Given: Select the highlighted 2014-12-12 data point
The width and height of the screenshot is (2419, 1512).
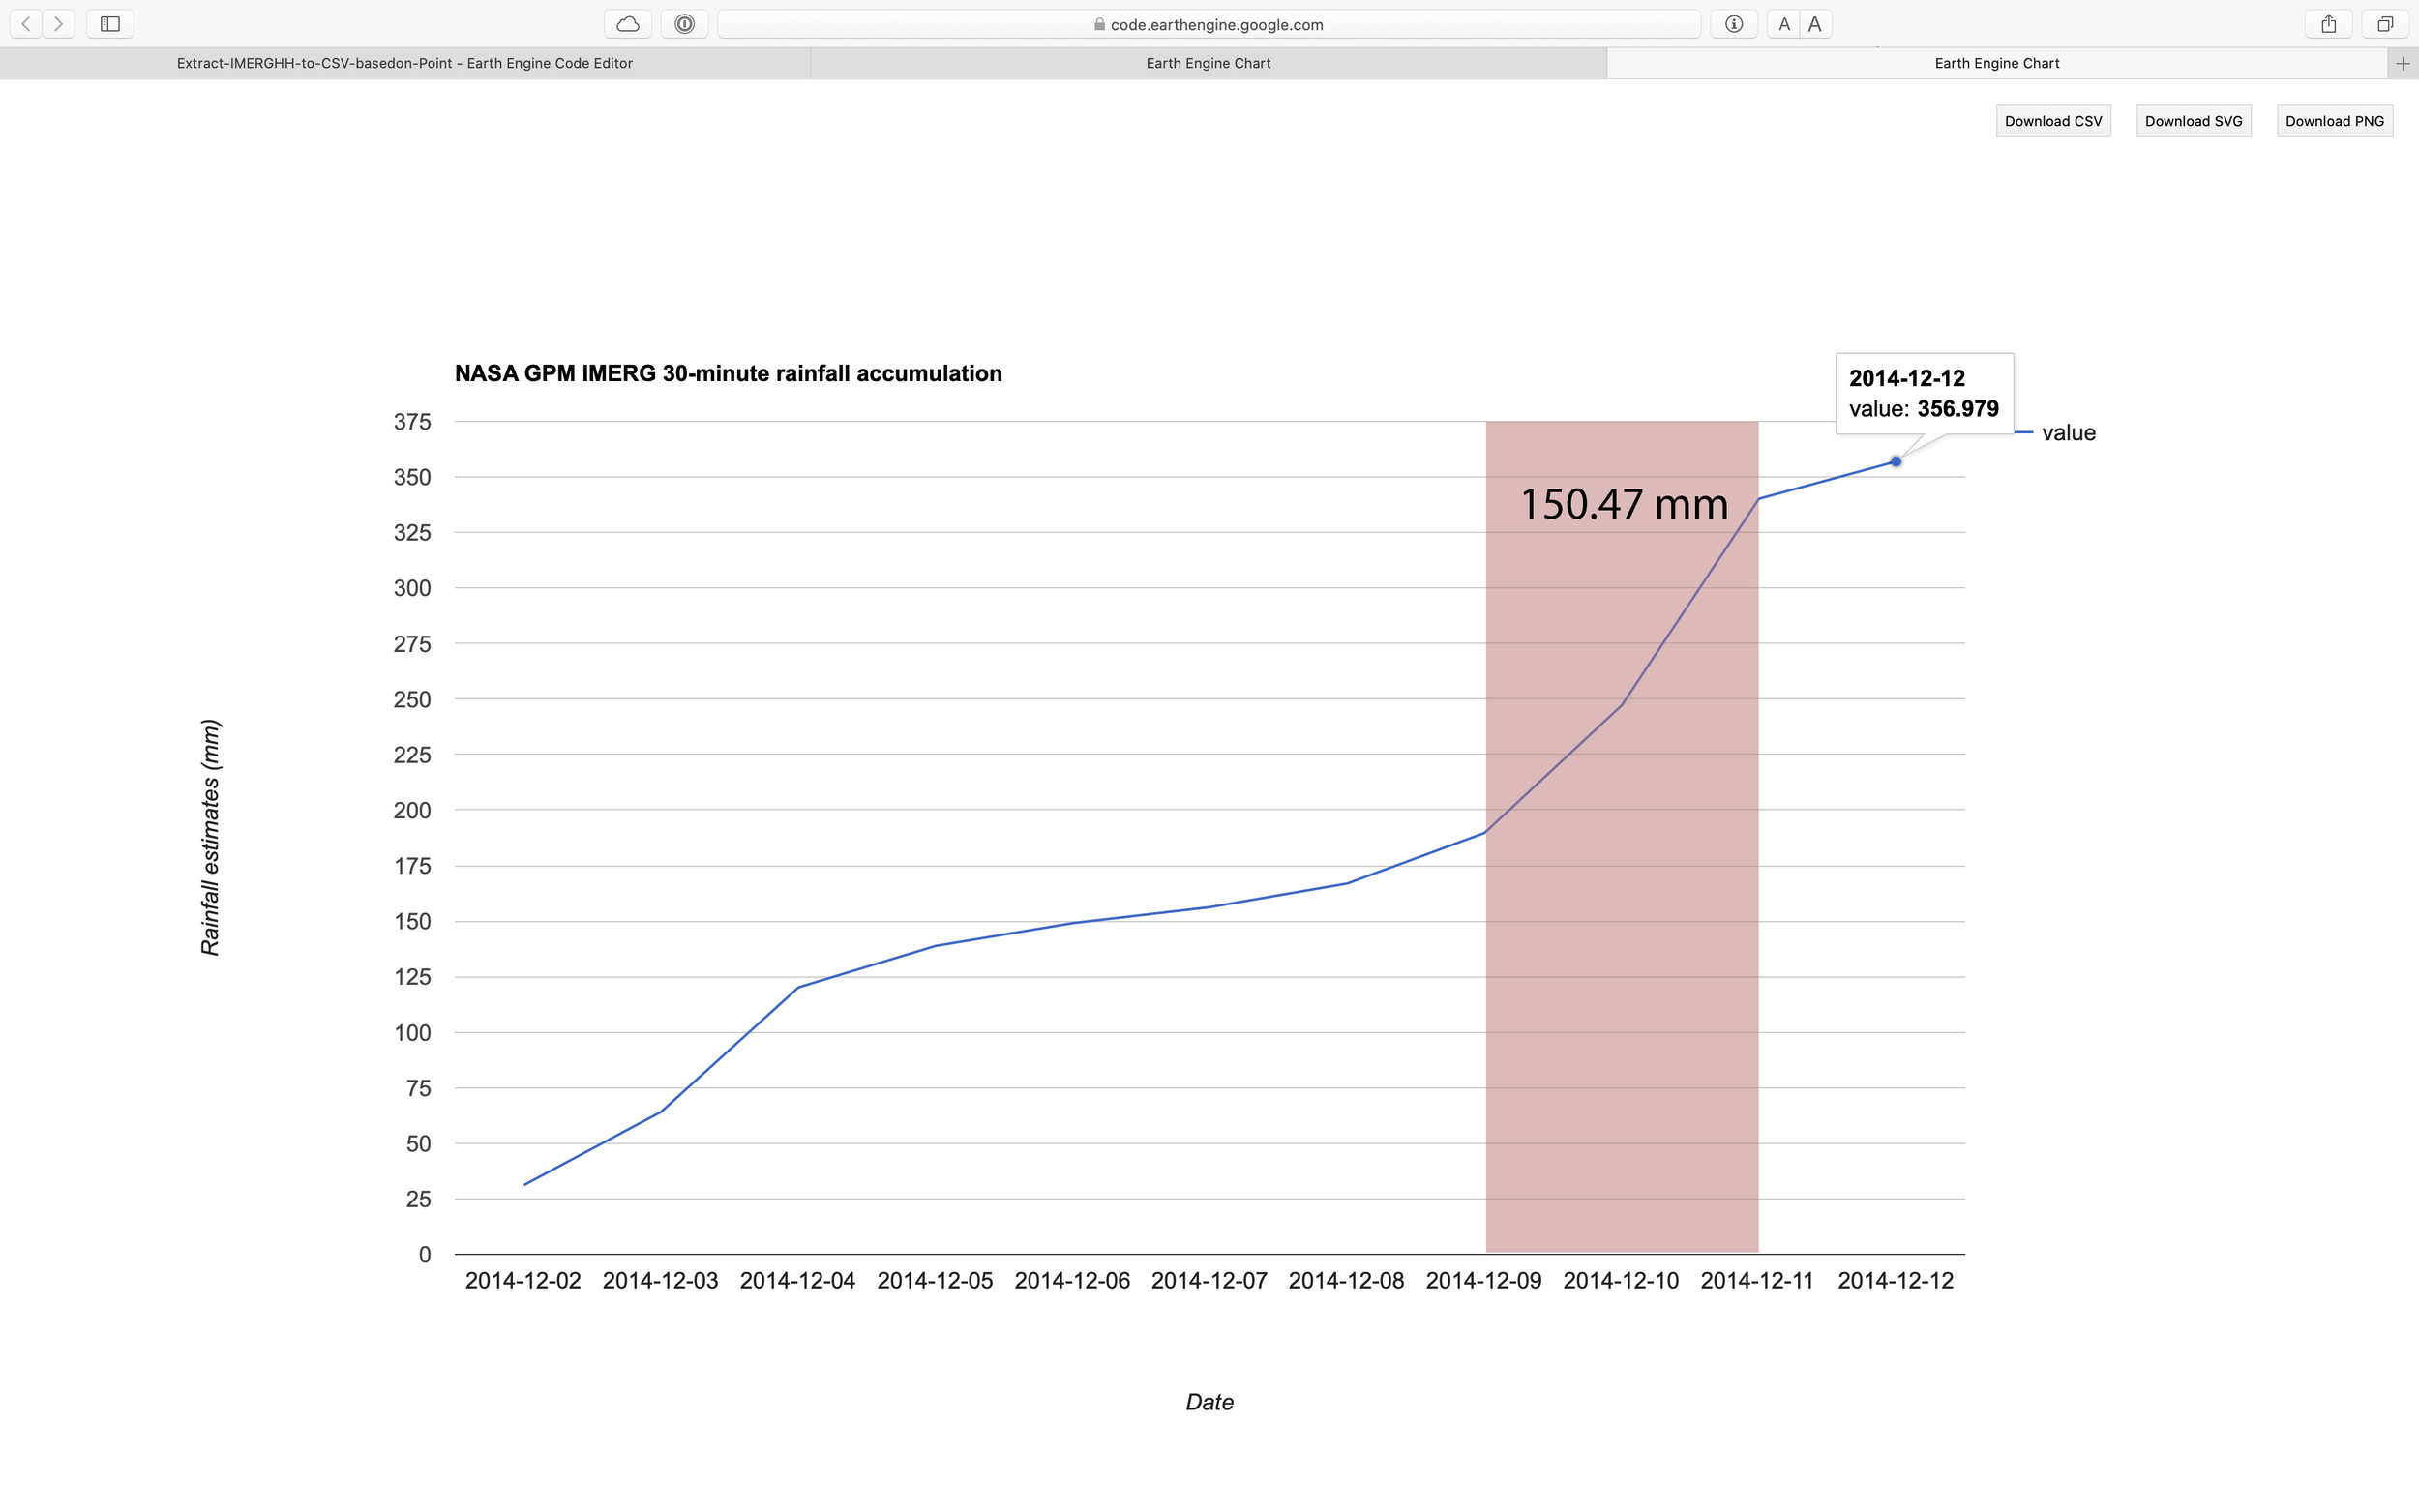Looking at the screenshot, I should point(1895,461).
